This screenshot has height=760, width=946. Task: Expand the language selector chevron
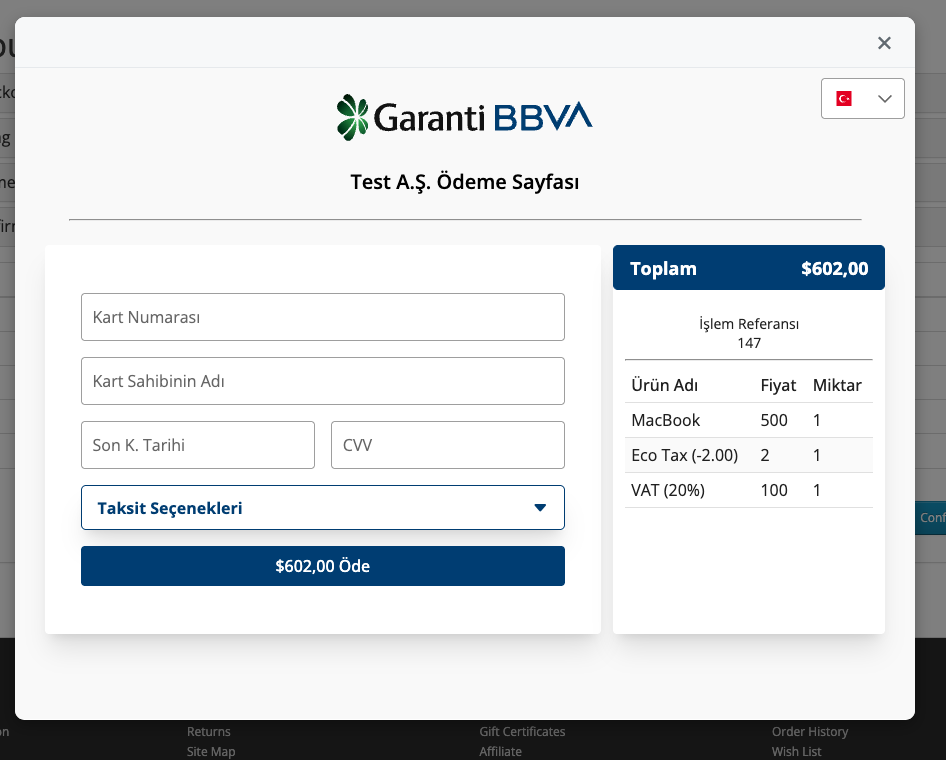point(884,99)
